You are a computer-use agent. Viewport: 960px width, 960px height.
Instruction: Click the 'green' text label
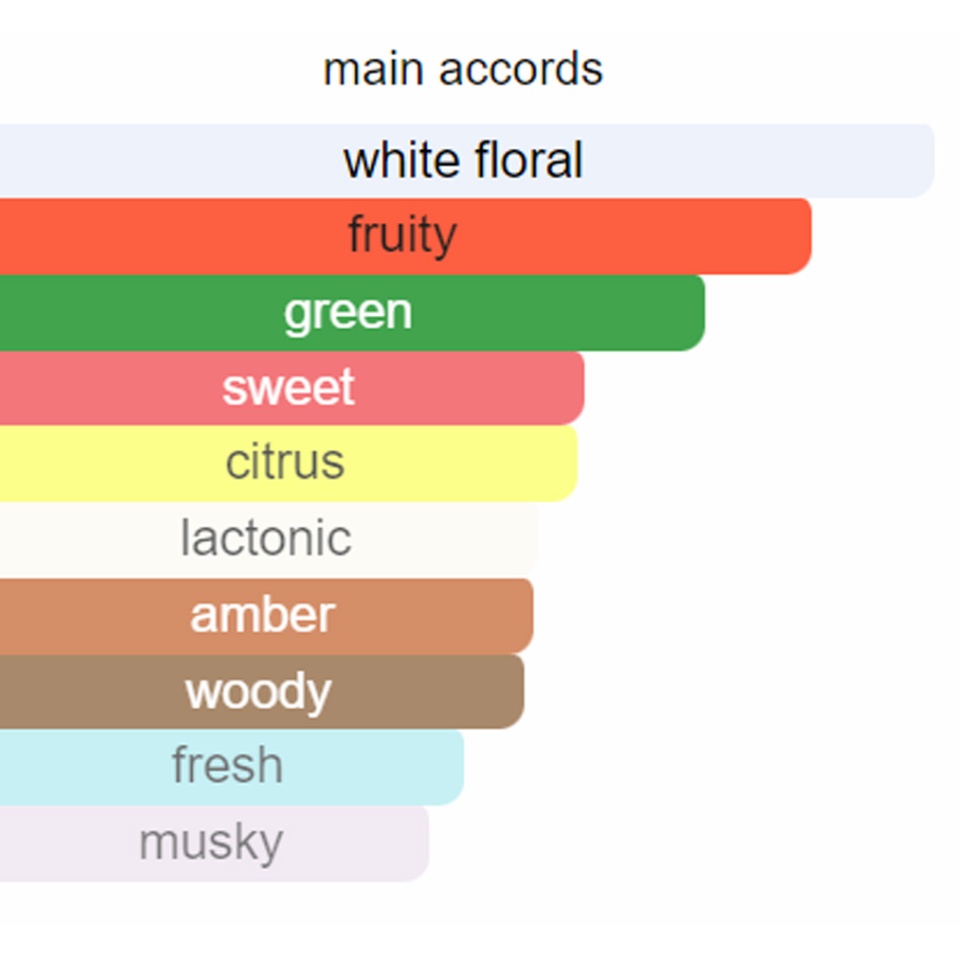click(x=348, y=313)
